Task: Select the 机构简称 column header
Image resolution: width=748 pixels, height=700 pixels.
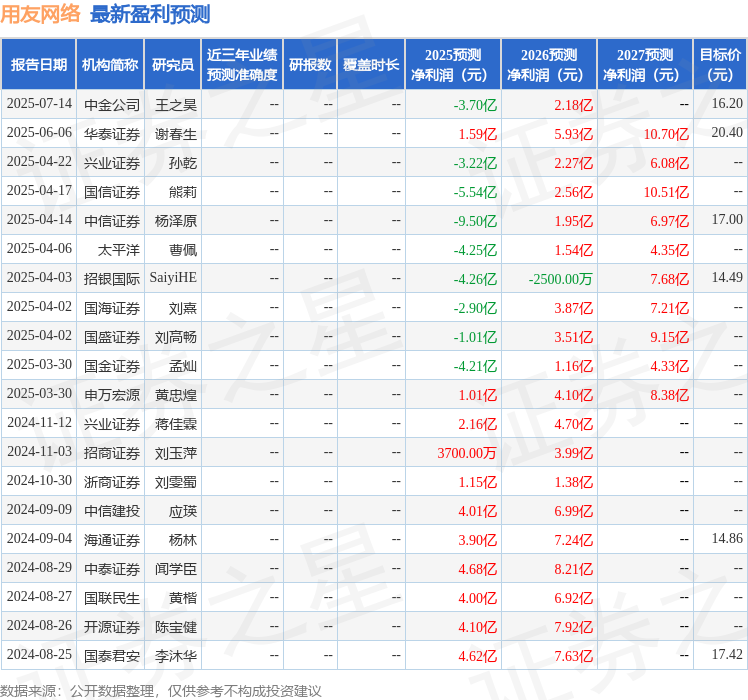Action: coord(110,65)
